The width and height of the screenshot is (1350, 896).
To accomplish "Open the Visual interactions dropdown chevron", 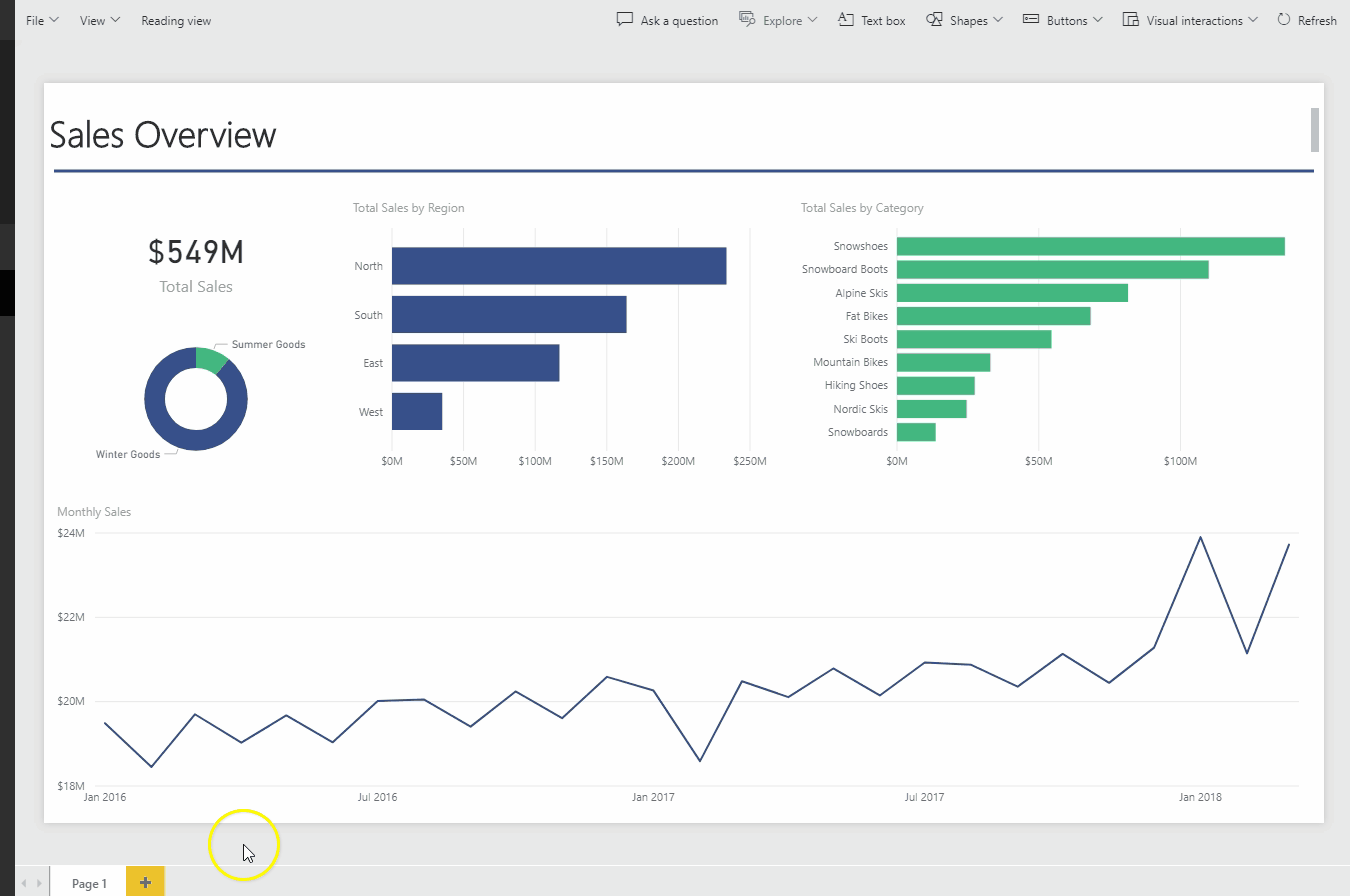I will tap(1253, 20).
